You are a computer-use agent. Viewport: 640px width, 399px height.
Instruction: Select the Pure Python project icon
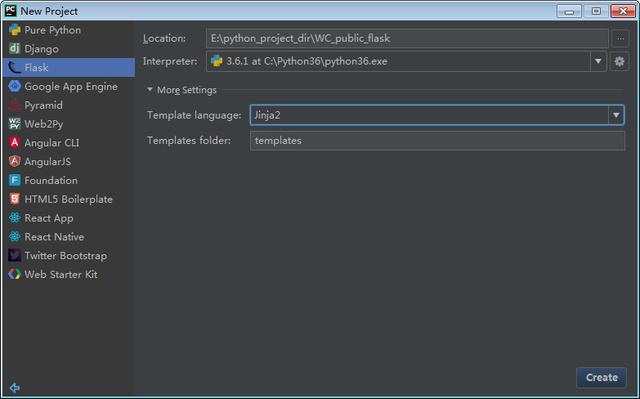tap(15, 30)
